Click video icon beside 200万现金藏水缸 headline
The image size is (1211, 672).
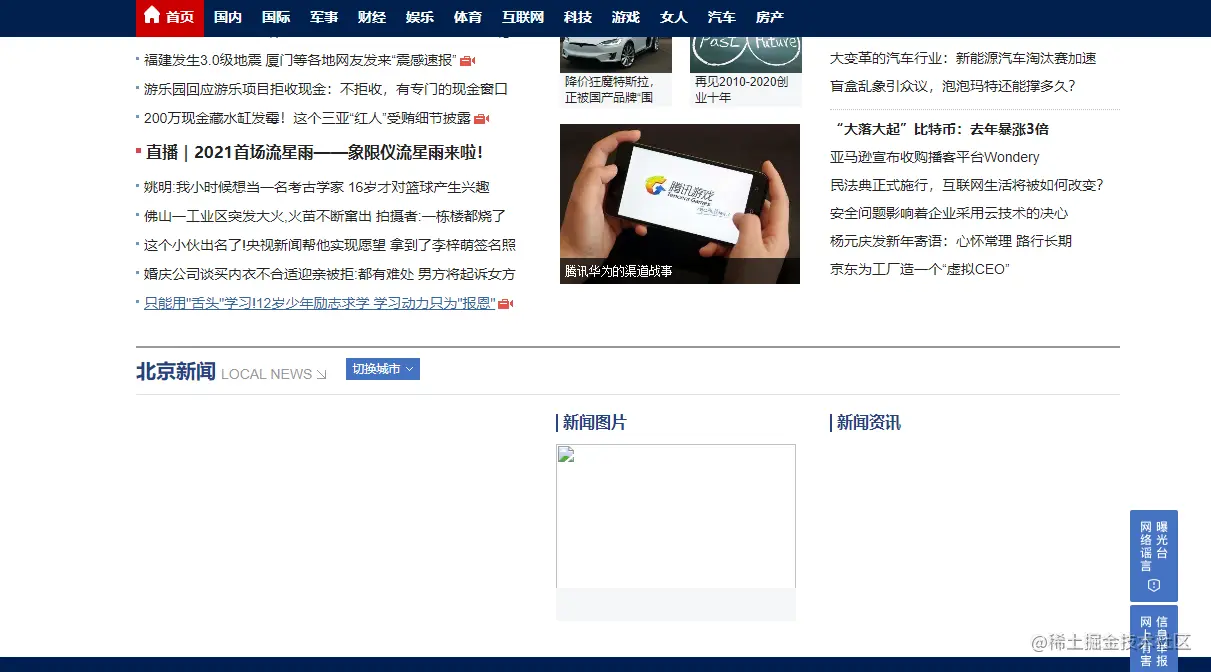point(481,119)
